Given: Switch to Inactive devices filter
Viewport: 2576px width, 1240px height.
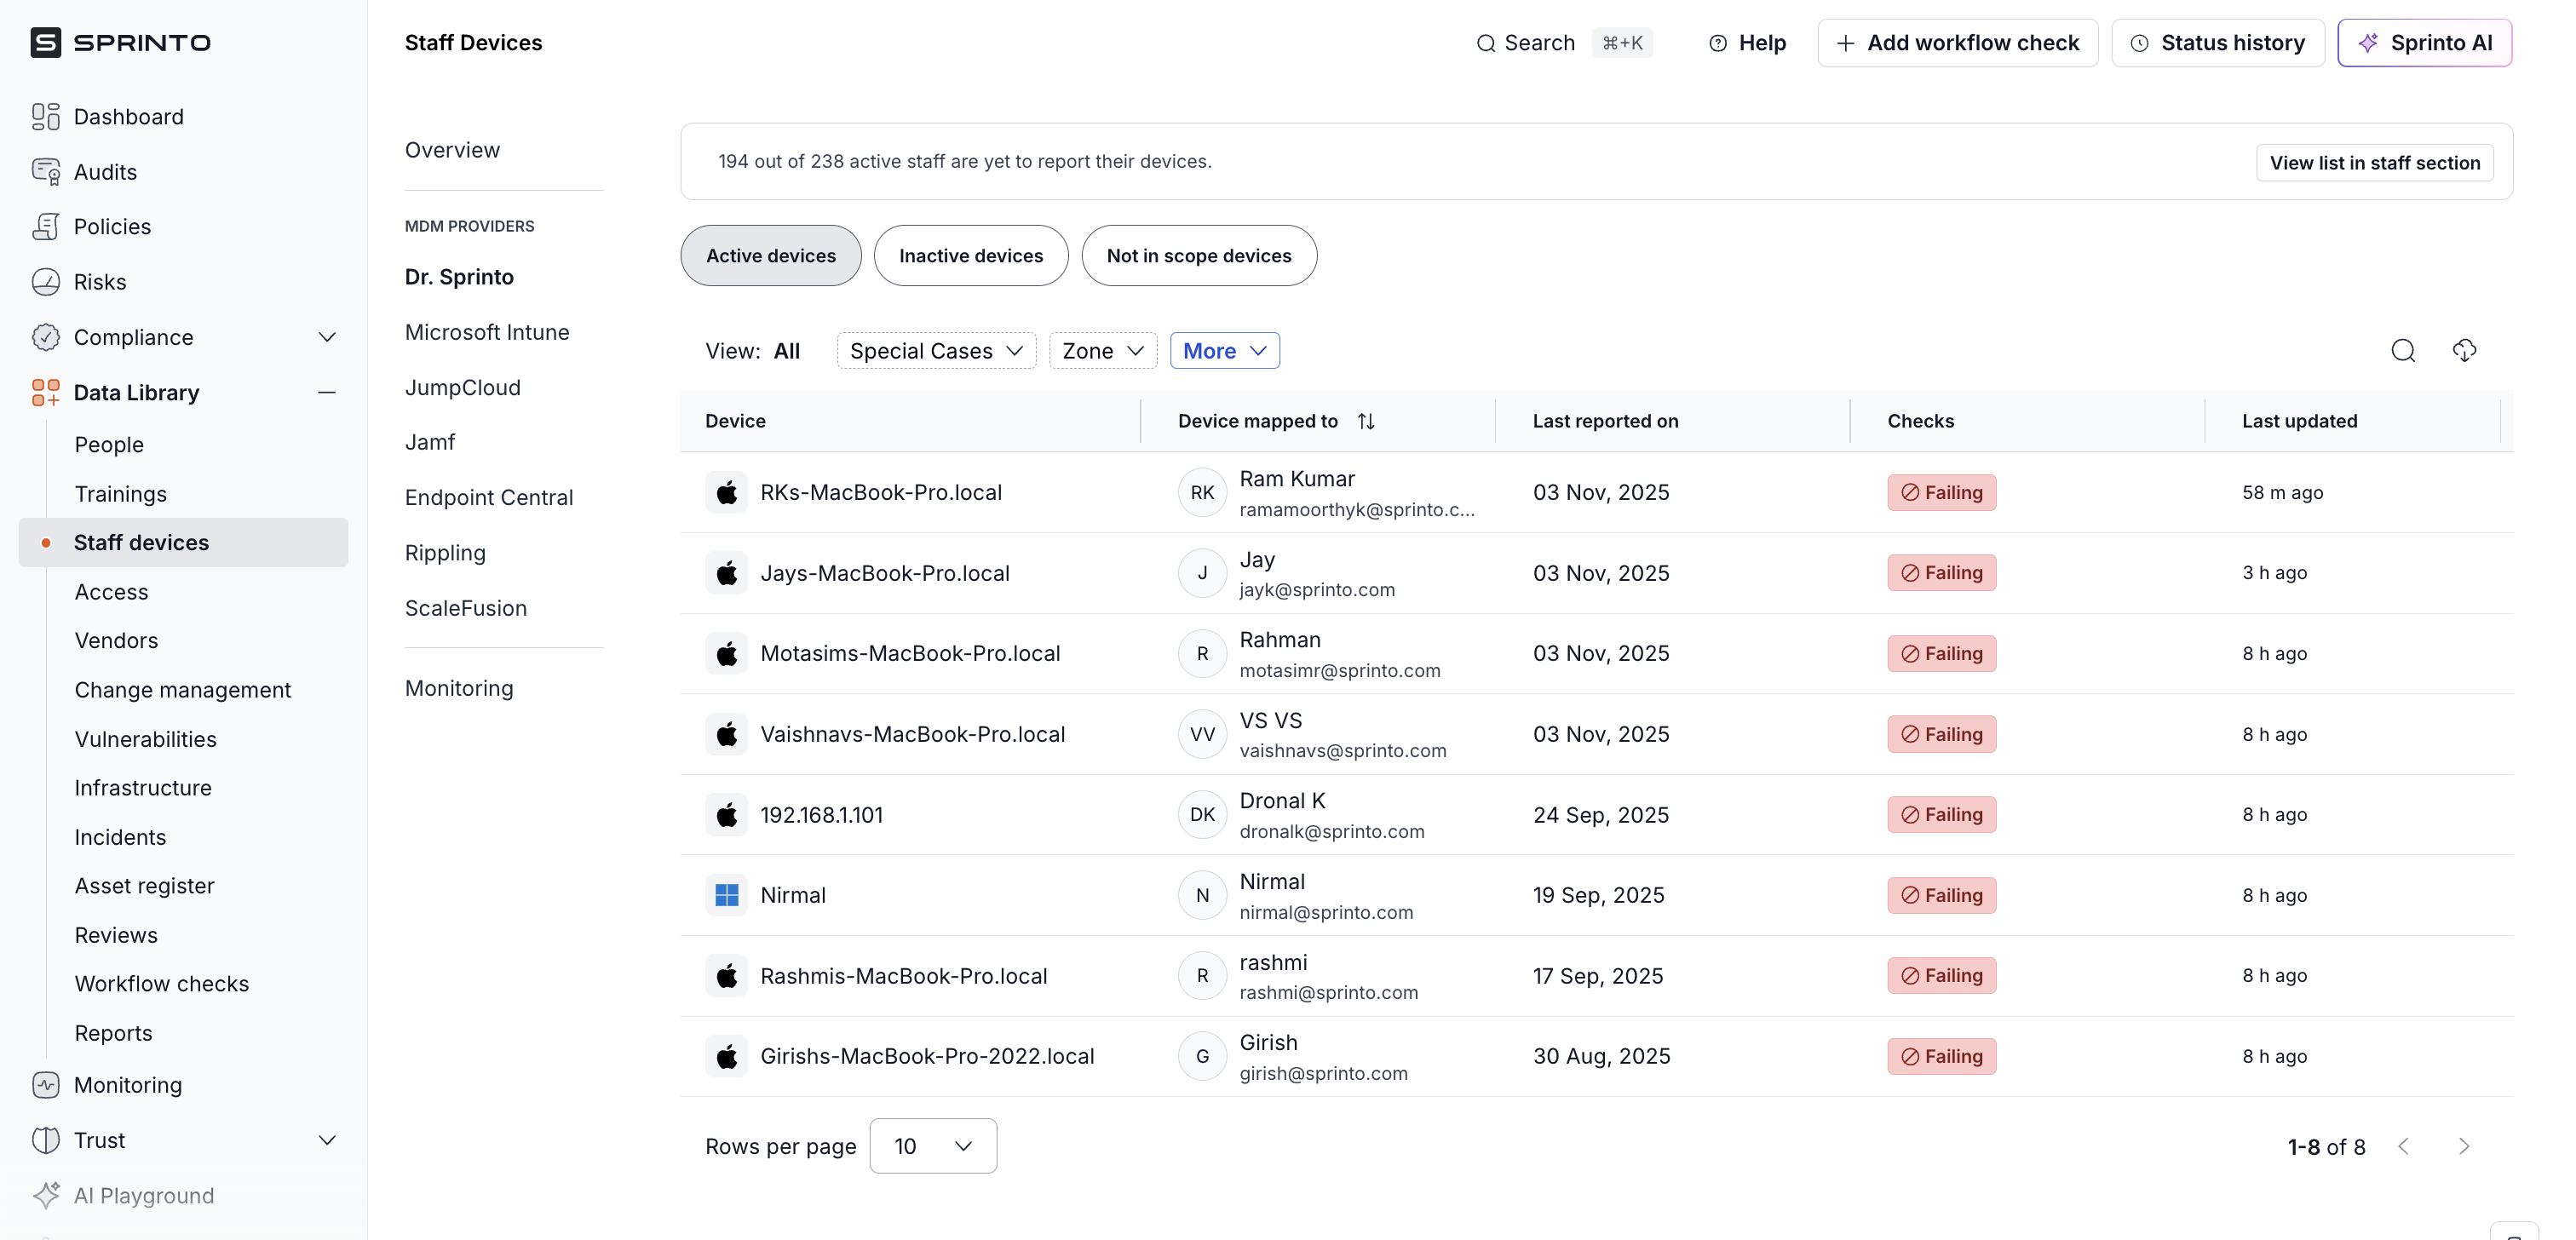Looking at the screenshot, I should [970, 256].
